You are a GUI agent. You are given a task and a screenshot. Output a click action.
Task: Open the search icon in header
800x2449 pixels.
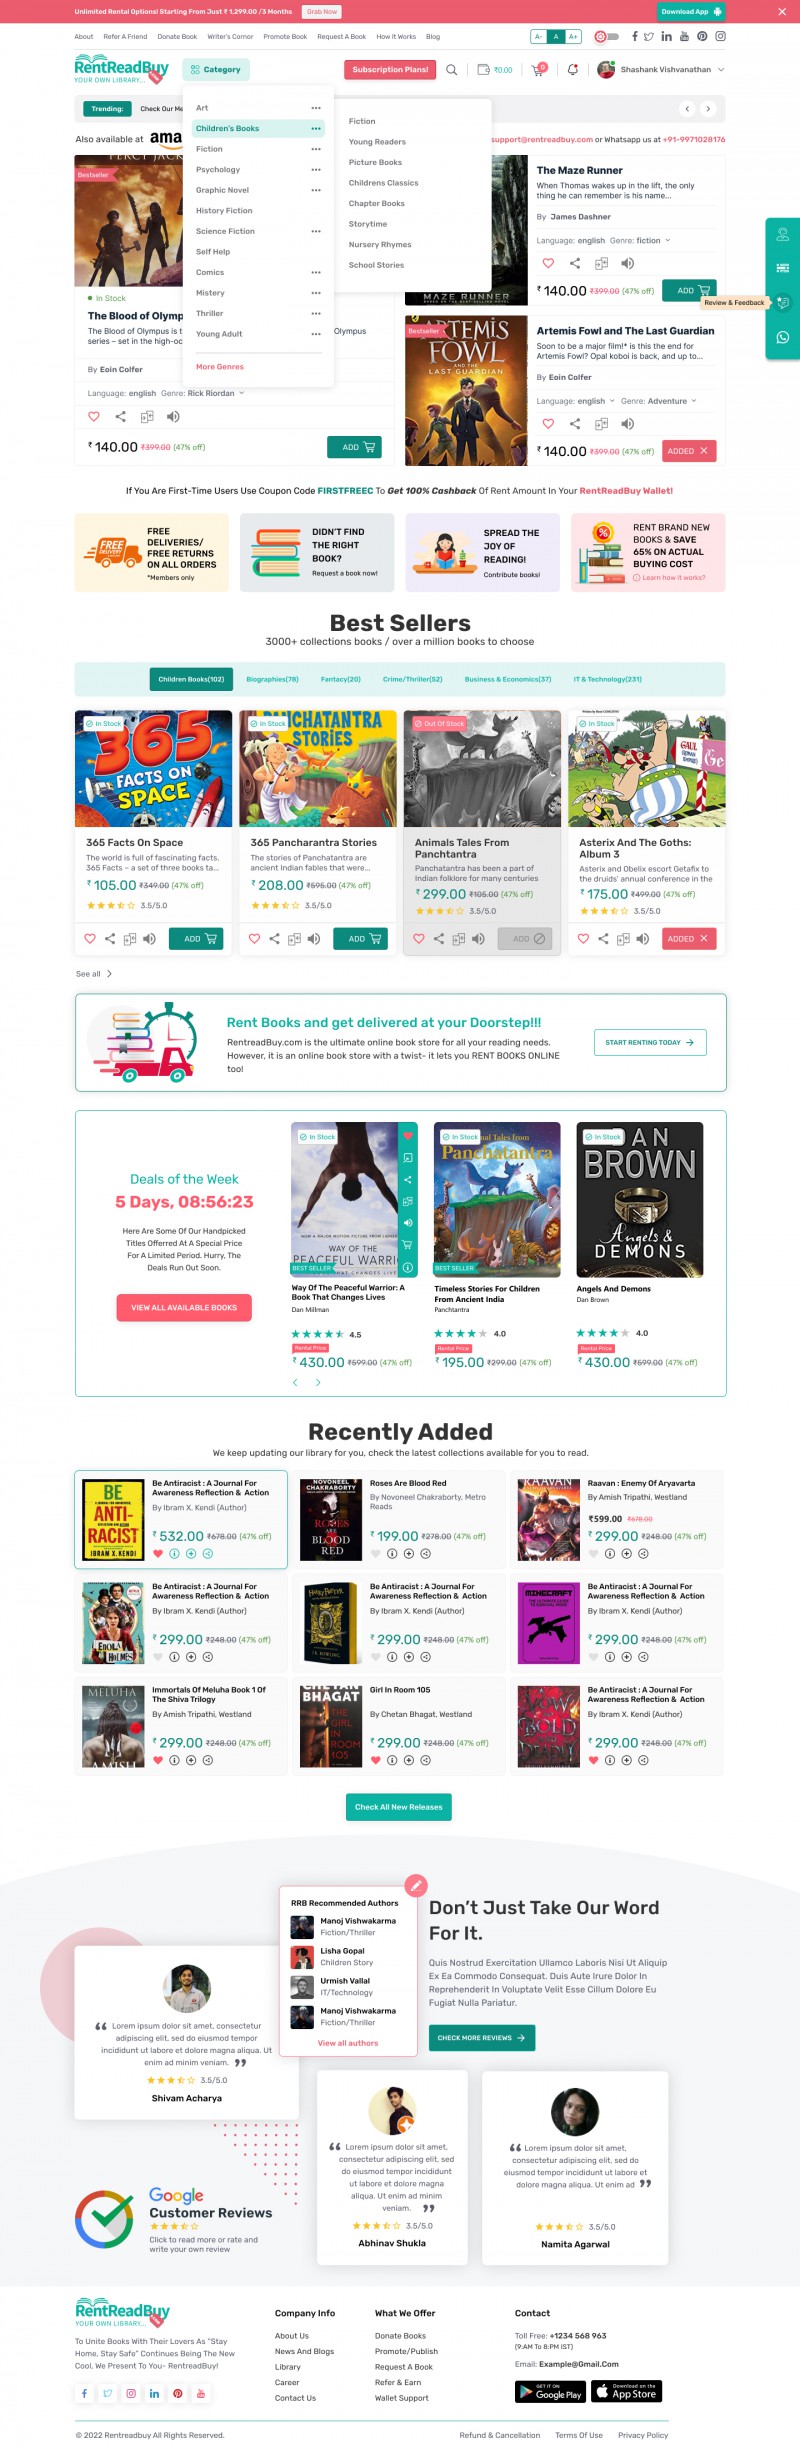(x=451, y=70)
